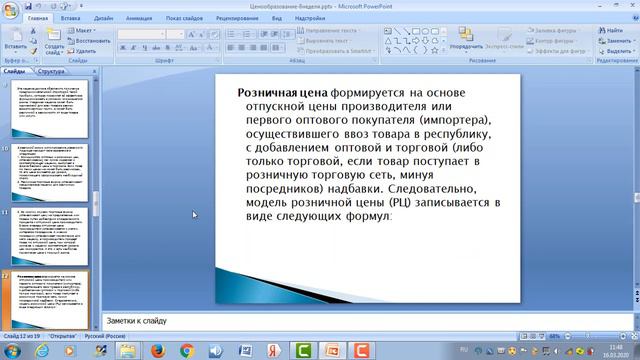Image resolution: width=640 pixels, height=360 pixels.
Task: Open line spacing options
Action: 288,34
